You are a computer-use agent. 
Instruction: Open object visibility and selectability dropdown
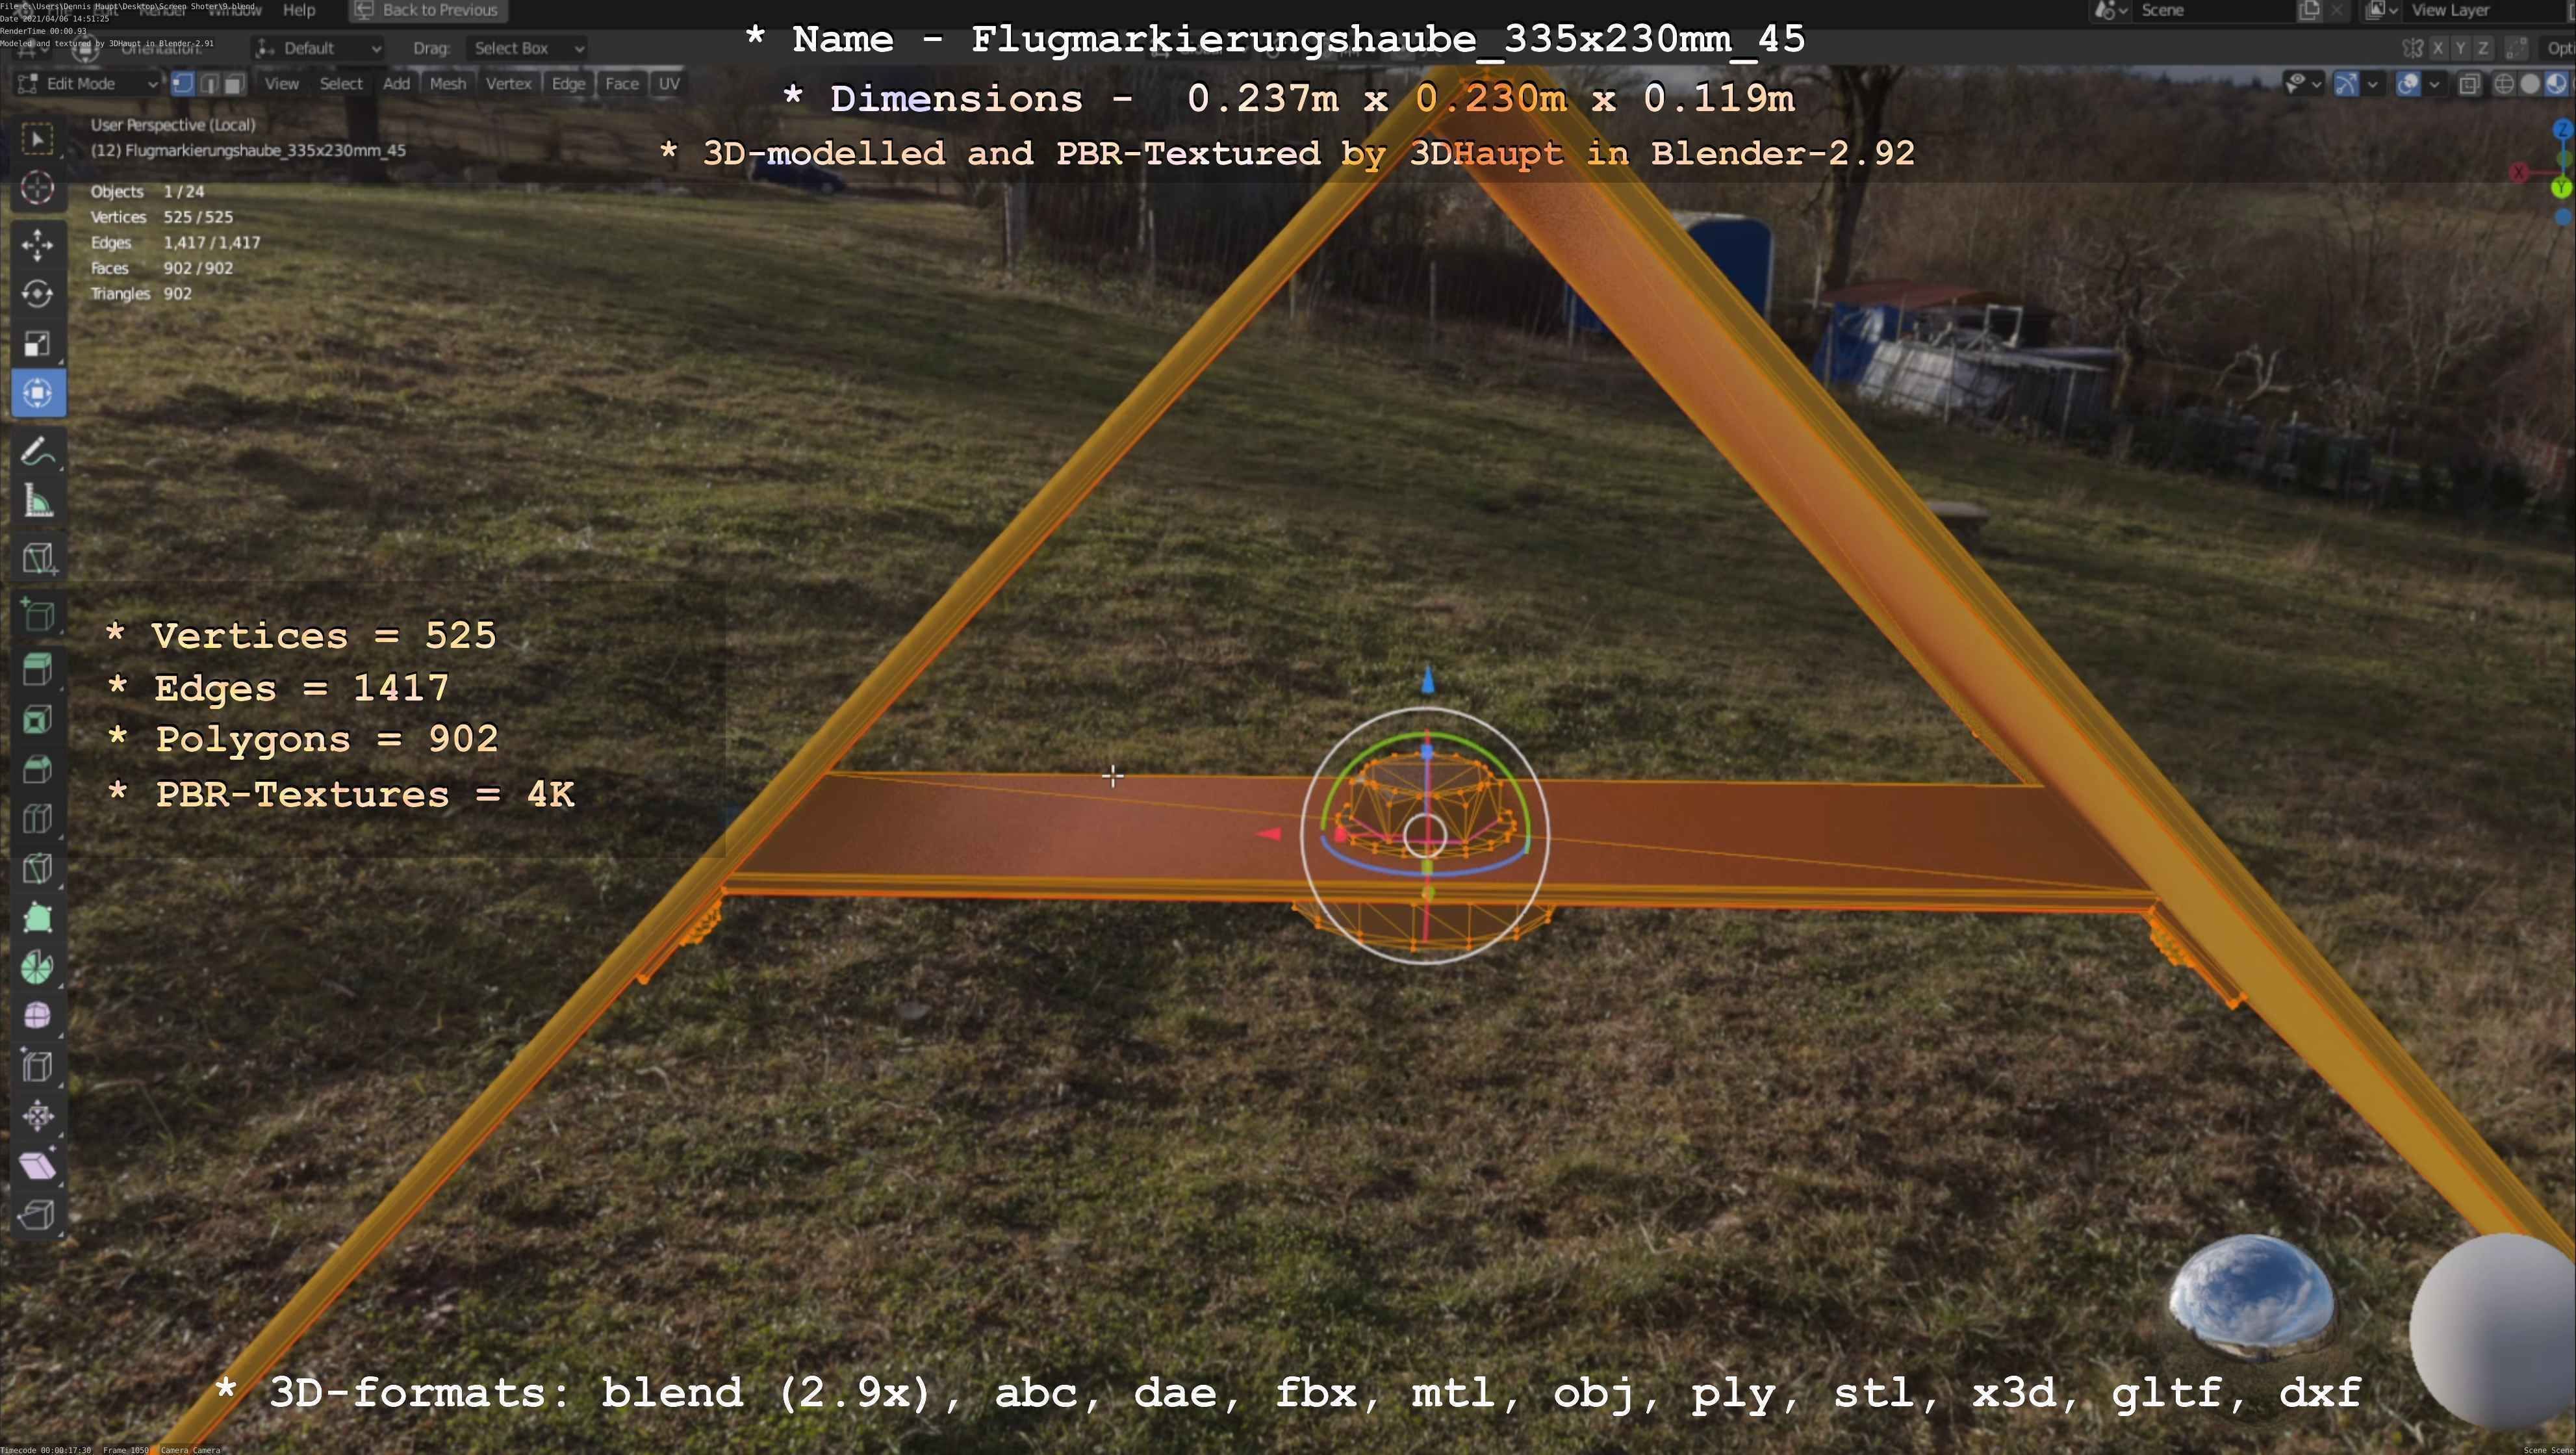pos(2303,84)
